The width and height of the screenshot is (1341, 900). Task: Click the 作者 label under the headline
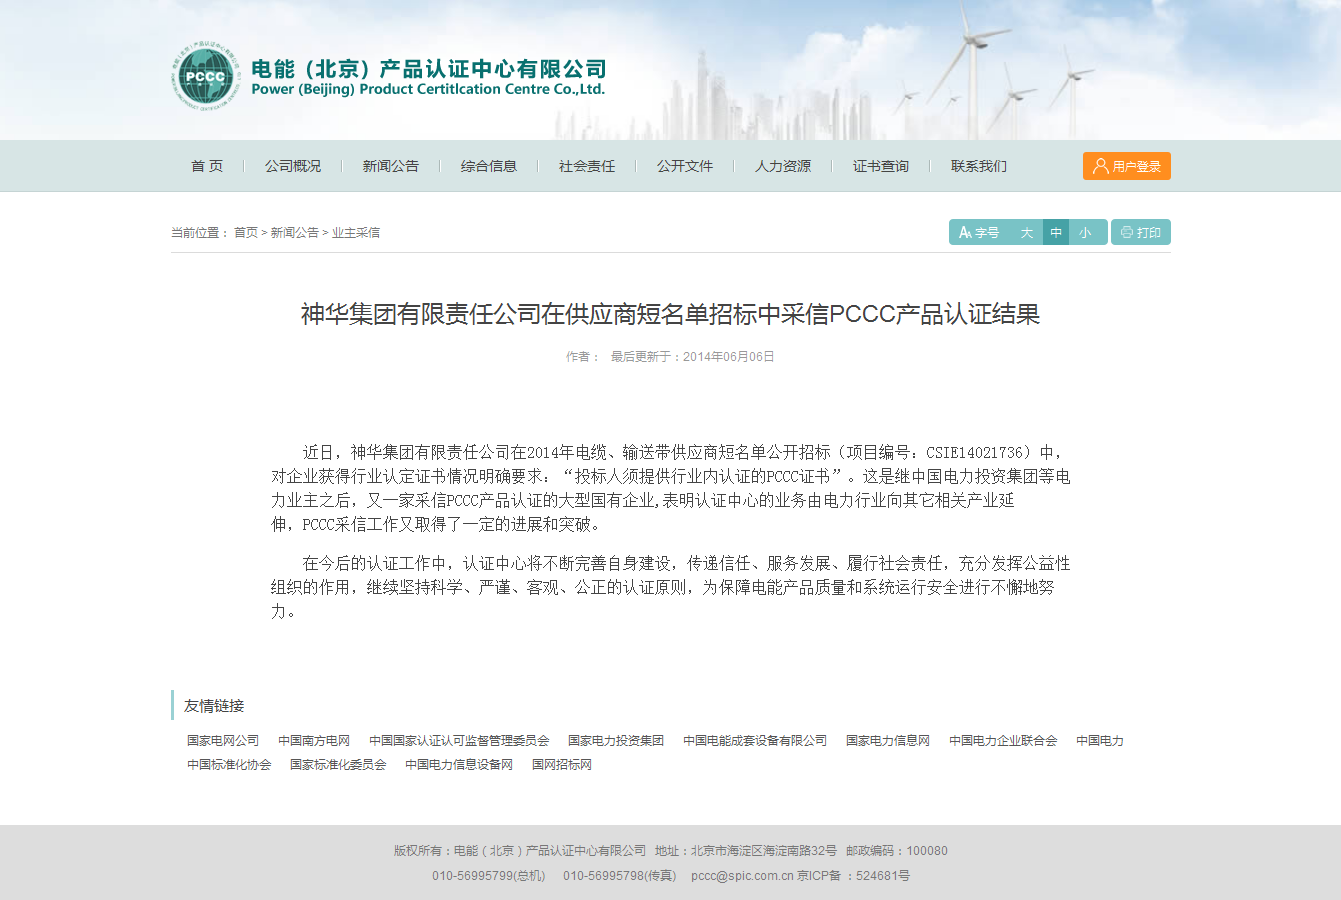[x=583, y=357]
